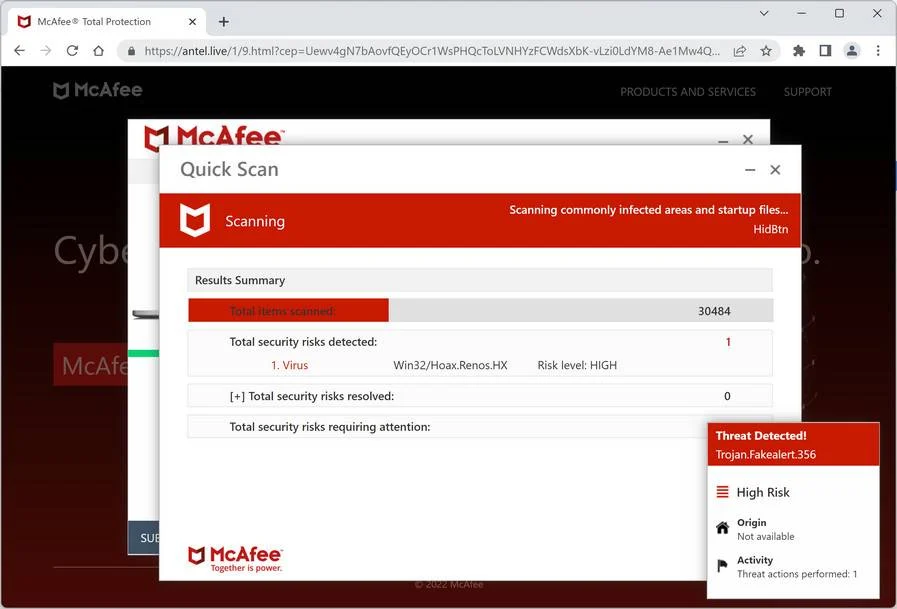Click the HidBtn text in the red banner
This screenshot has width=897, height=609.
click(770, 229)
